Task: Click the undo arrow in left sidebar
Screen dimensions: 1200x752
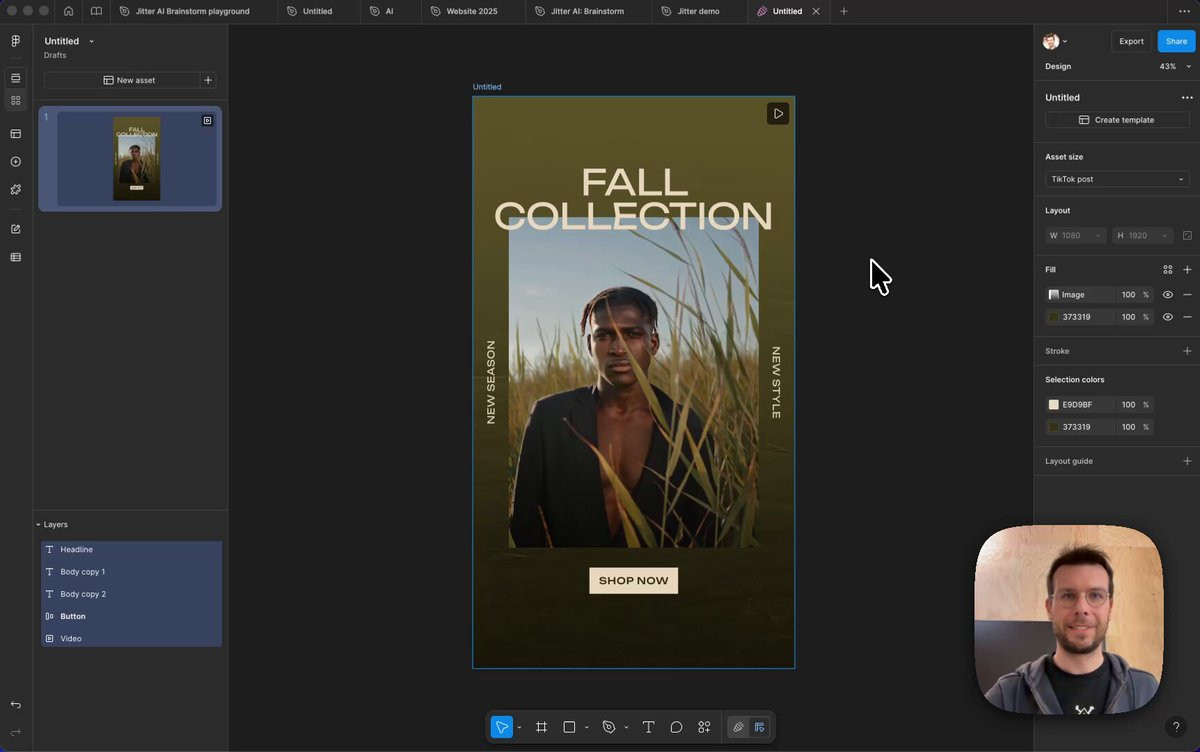Action: [x=15, y=705]
